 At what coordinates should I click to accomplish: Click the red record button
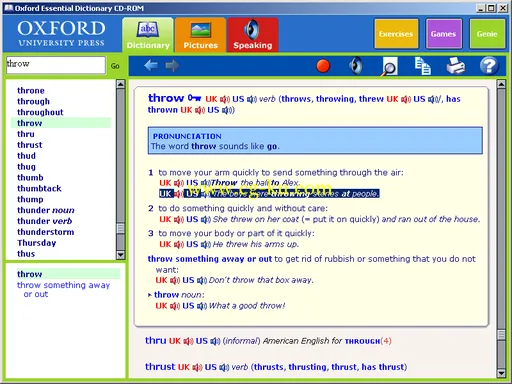[x=323, y=66]
